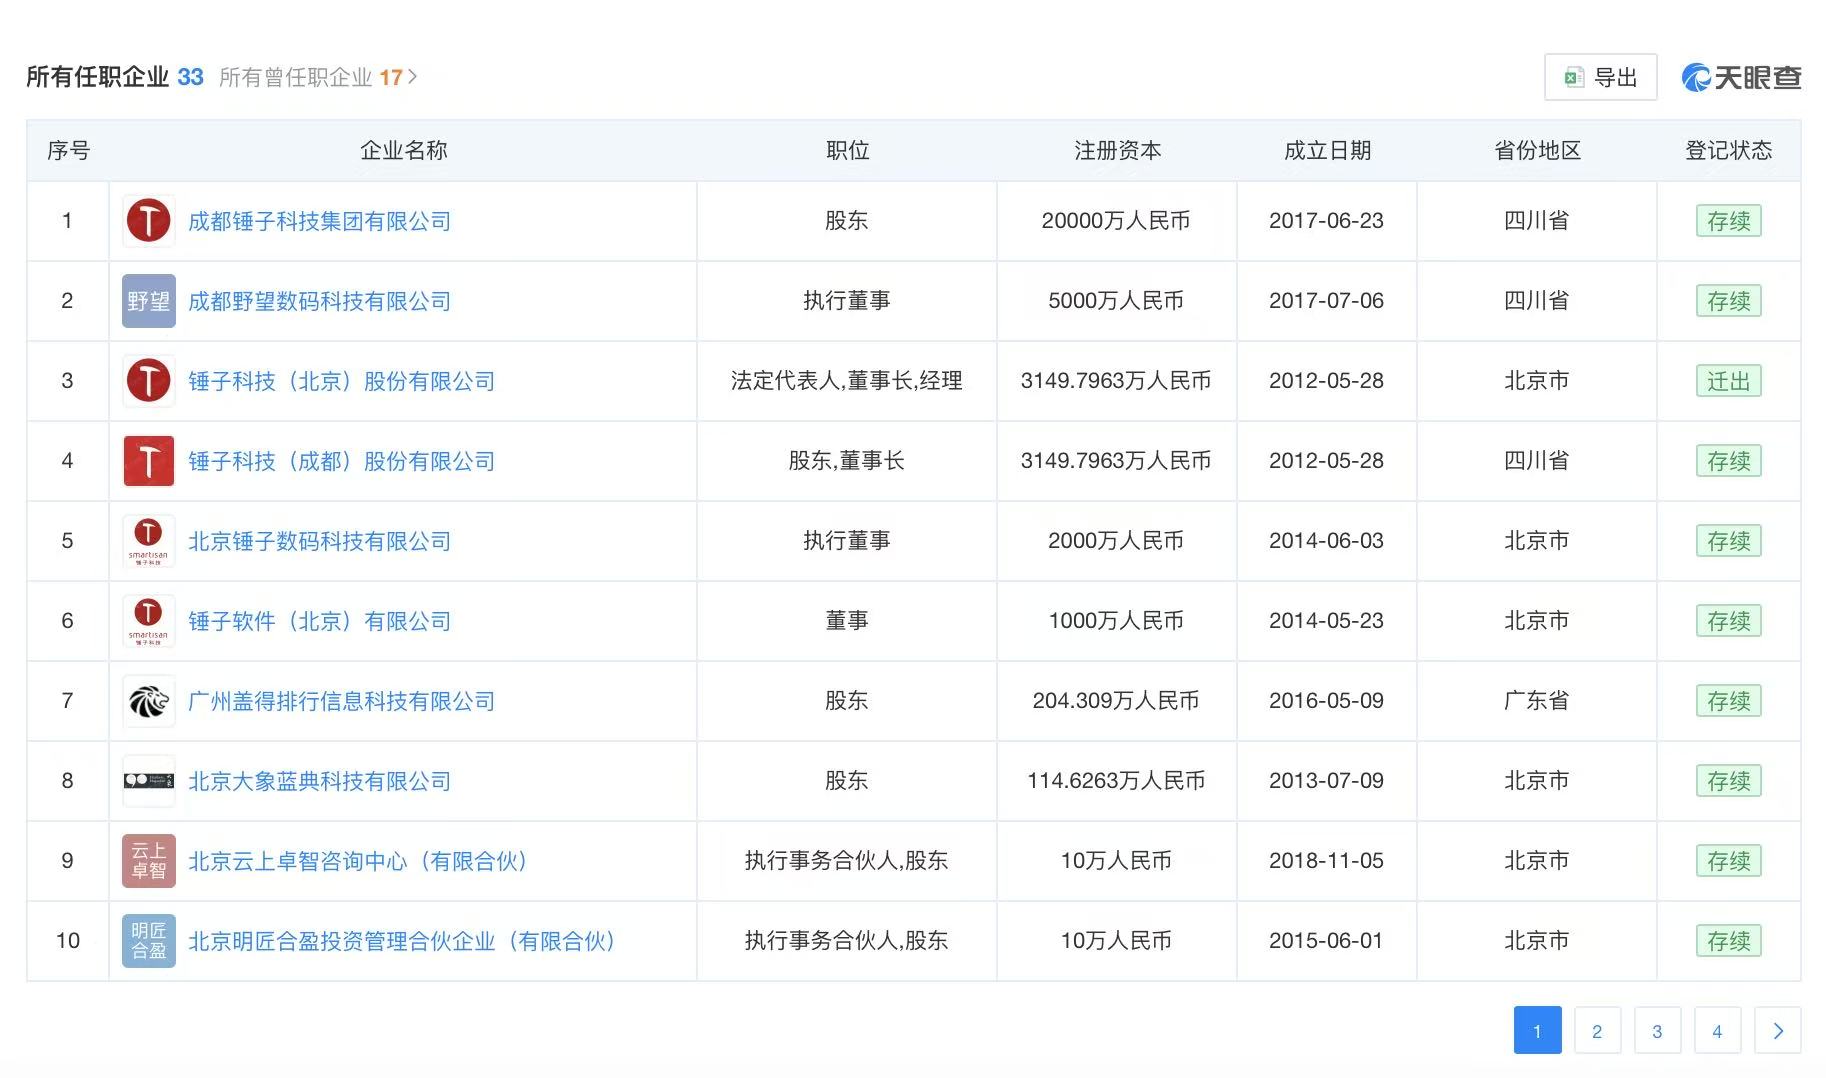This screenshot has height=1078, width=1826.
Task: Jump to page 4
Action: pyautogui.click(x=1717, y=1031)
